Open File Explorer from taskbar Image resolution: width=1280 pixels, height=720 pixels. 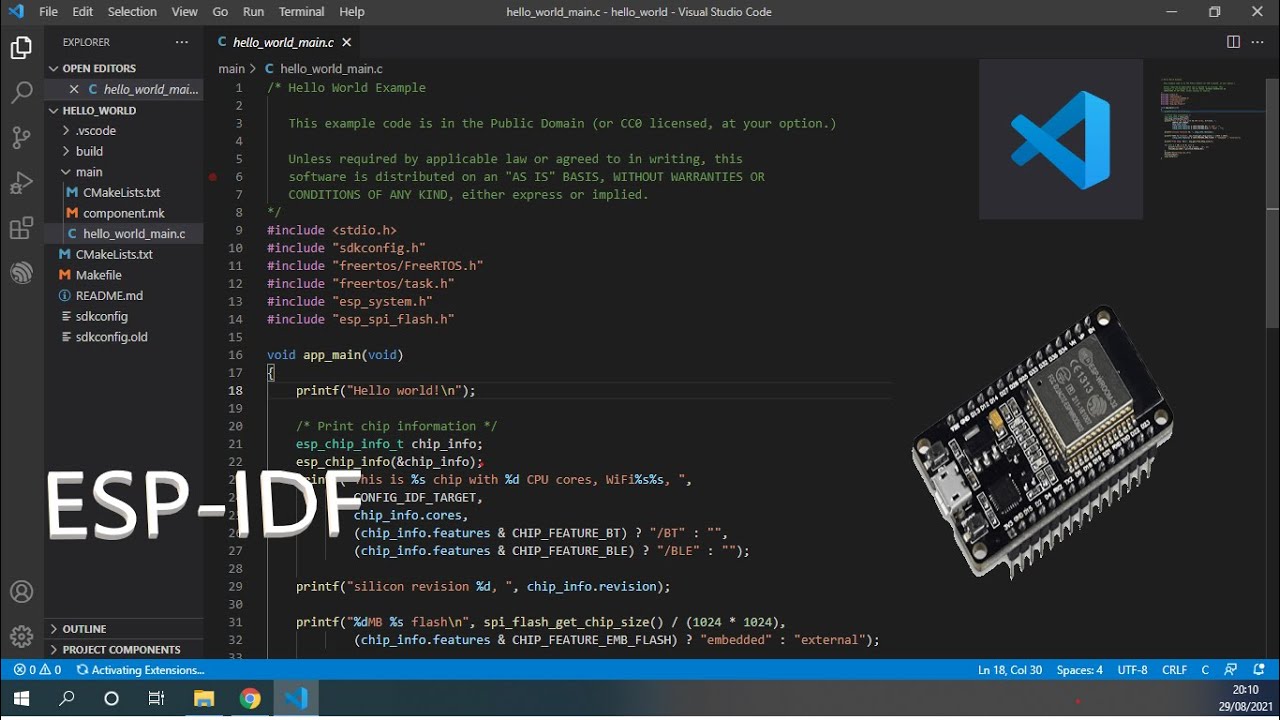204,699
